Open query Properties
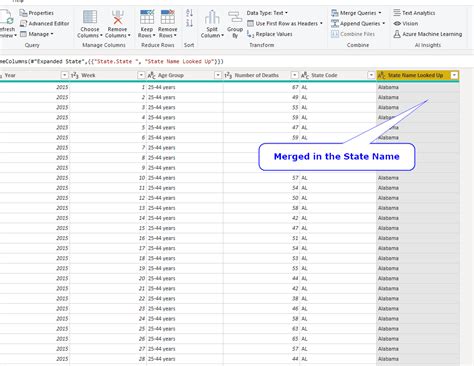474x366 pixels. (37, 13)
